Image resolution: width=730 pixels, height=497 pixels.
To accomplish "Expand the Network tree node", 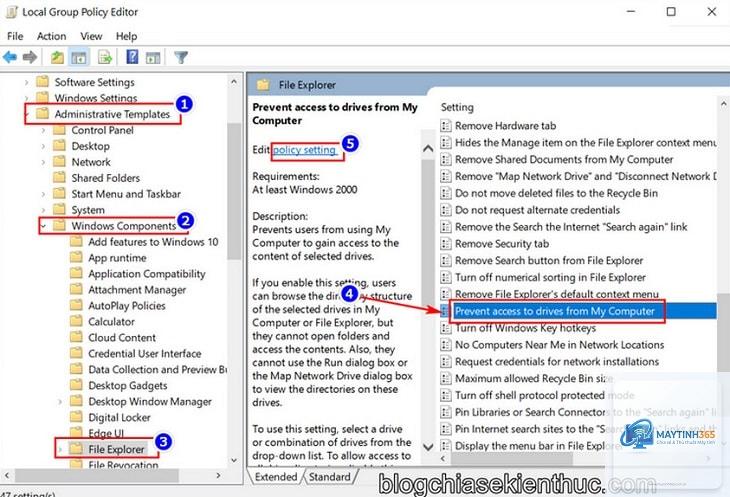I will [x=43, y=162].
